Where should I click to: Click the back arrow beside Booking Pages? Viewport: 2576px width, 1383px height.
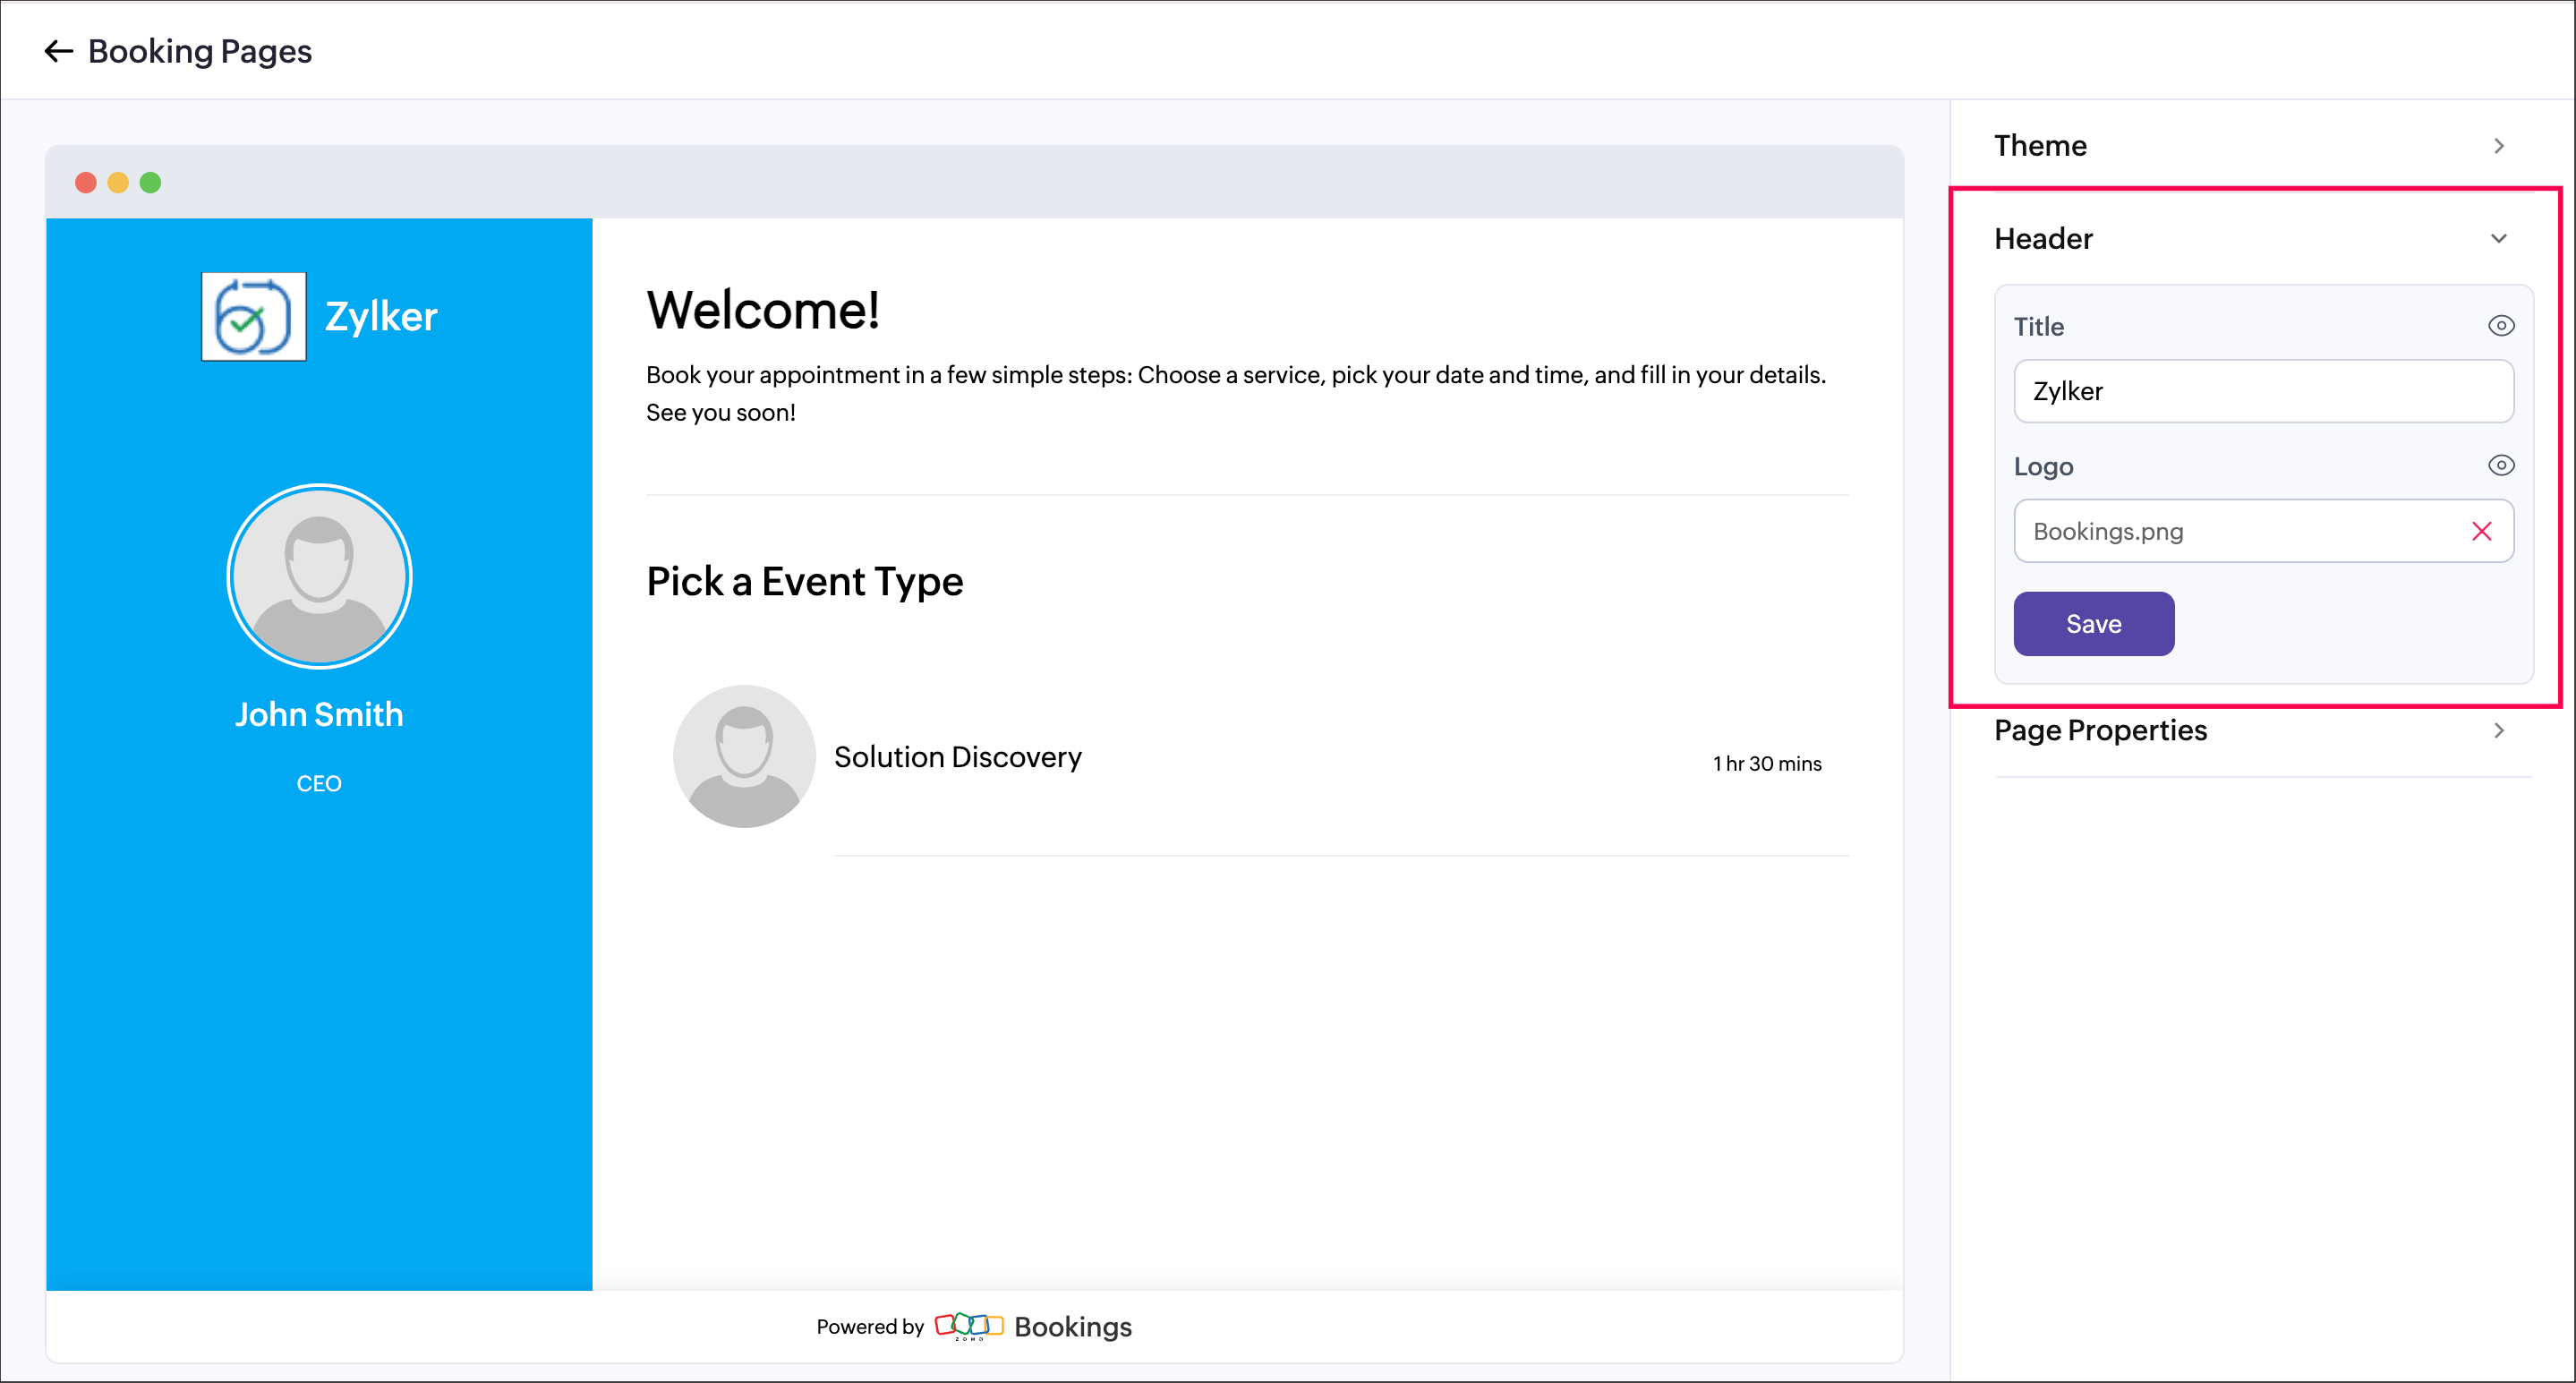tap(58, 51)
